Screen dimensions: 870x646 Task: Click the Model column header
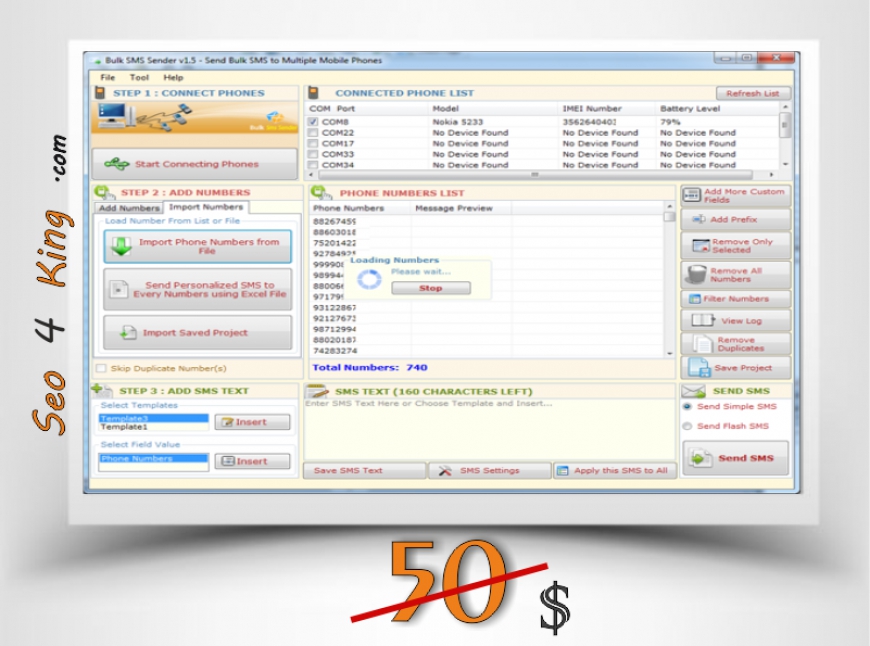pyautogui.click(x=445, y=109)
